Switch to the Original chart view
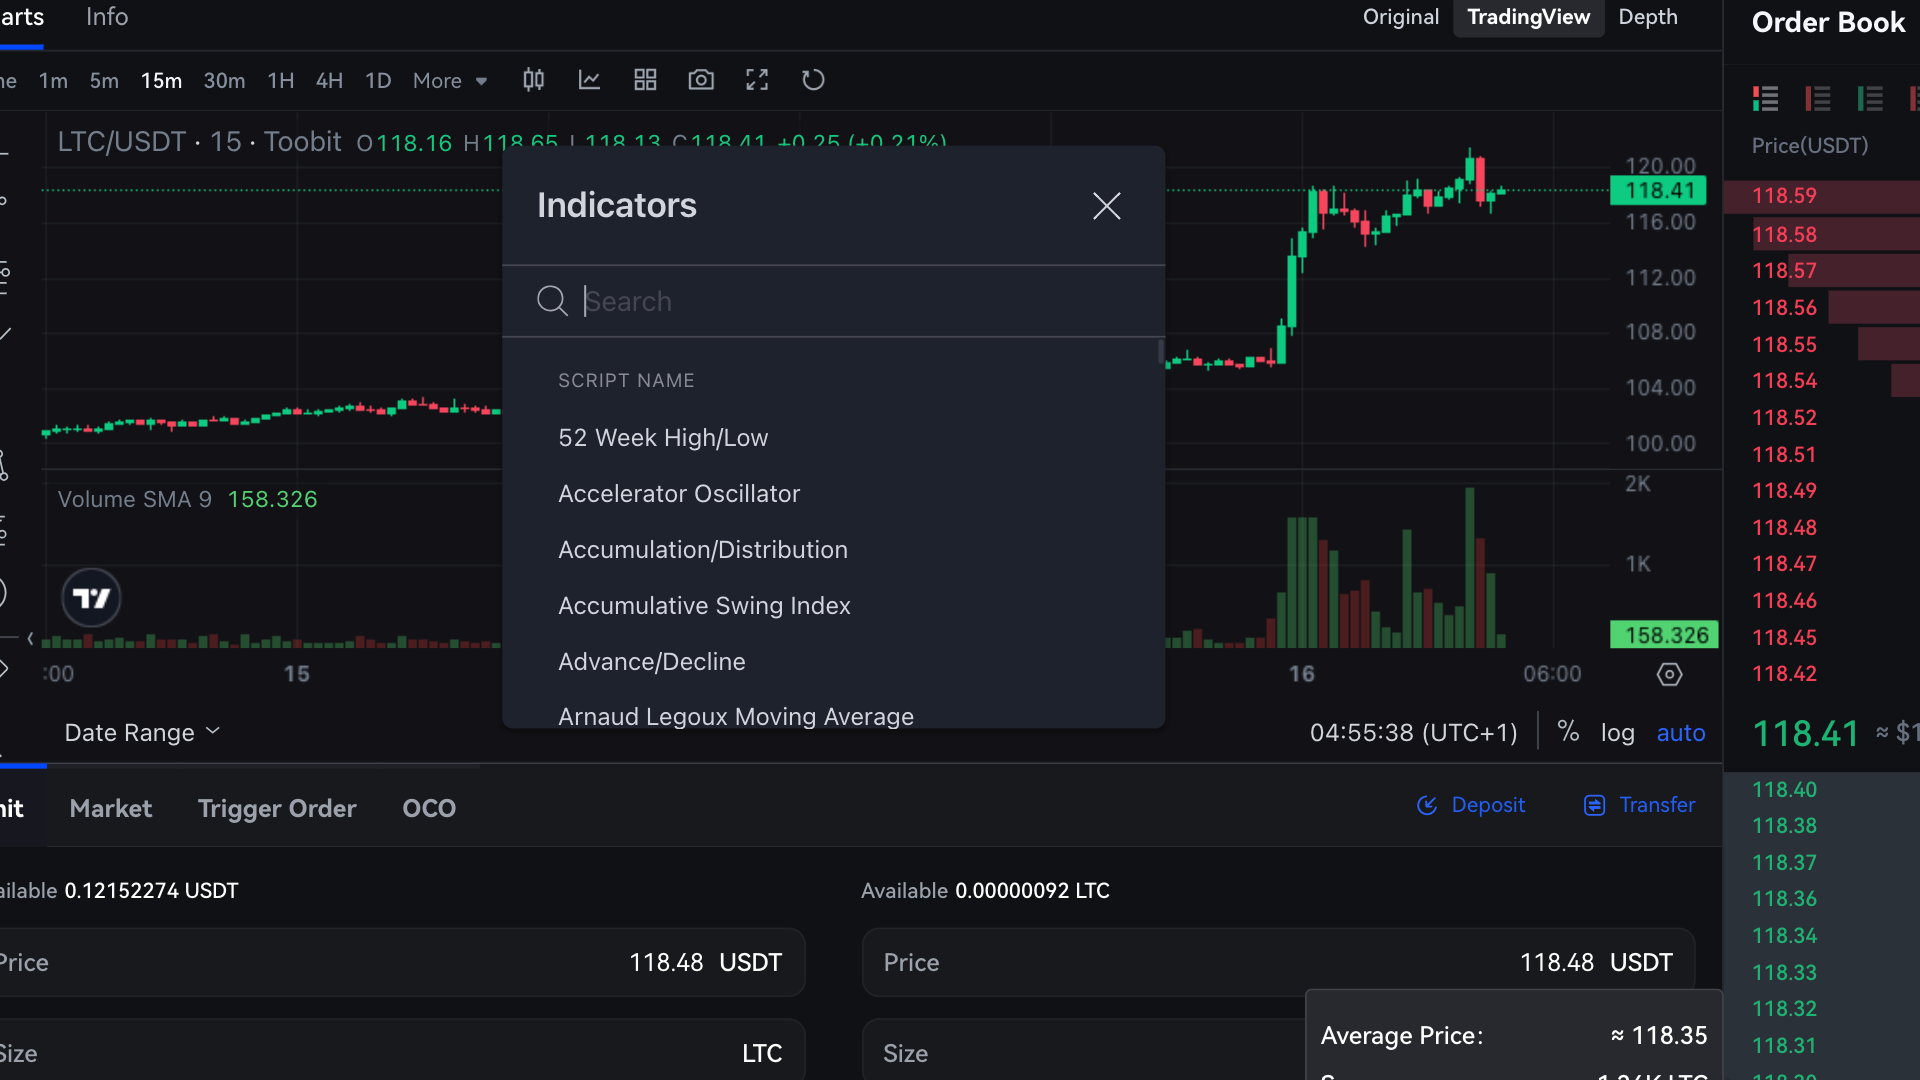Viewport: 1920px width, 1080px height. coord(1401,17)
